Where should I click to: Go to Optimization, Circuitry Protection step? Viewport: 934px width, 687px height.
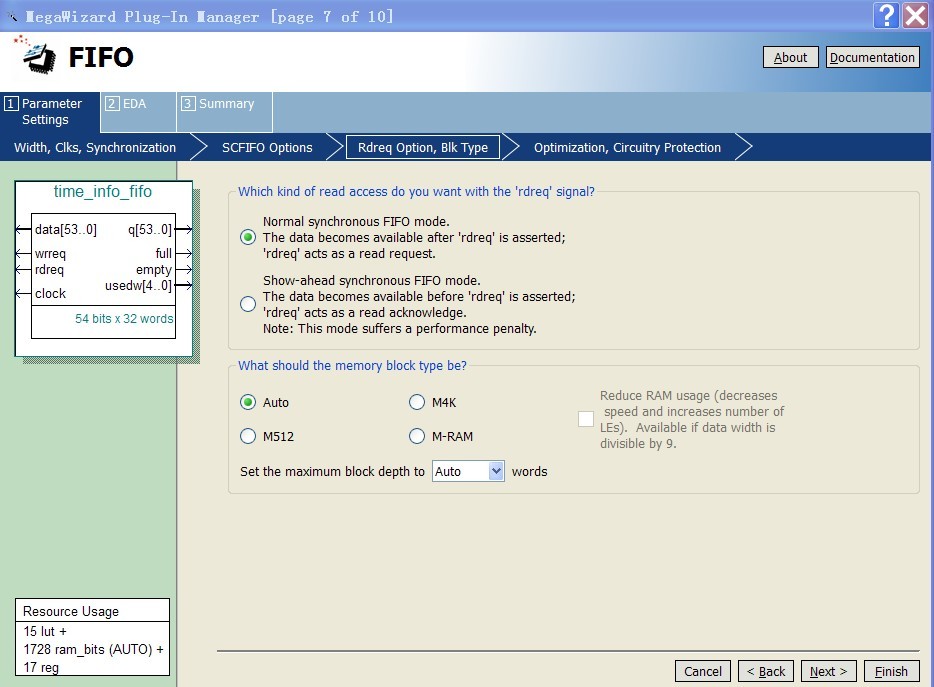(x=627, y=148)
